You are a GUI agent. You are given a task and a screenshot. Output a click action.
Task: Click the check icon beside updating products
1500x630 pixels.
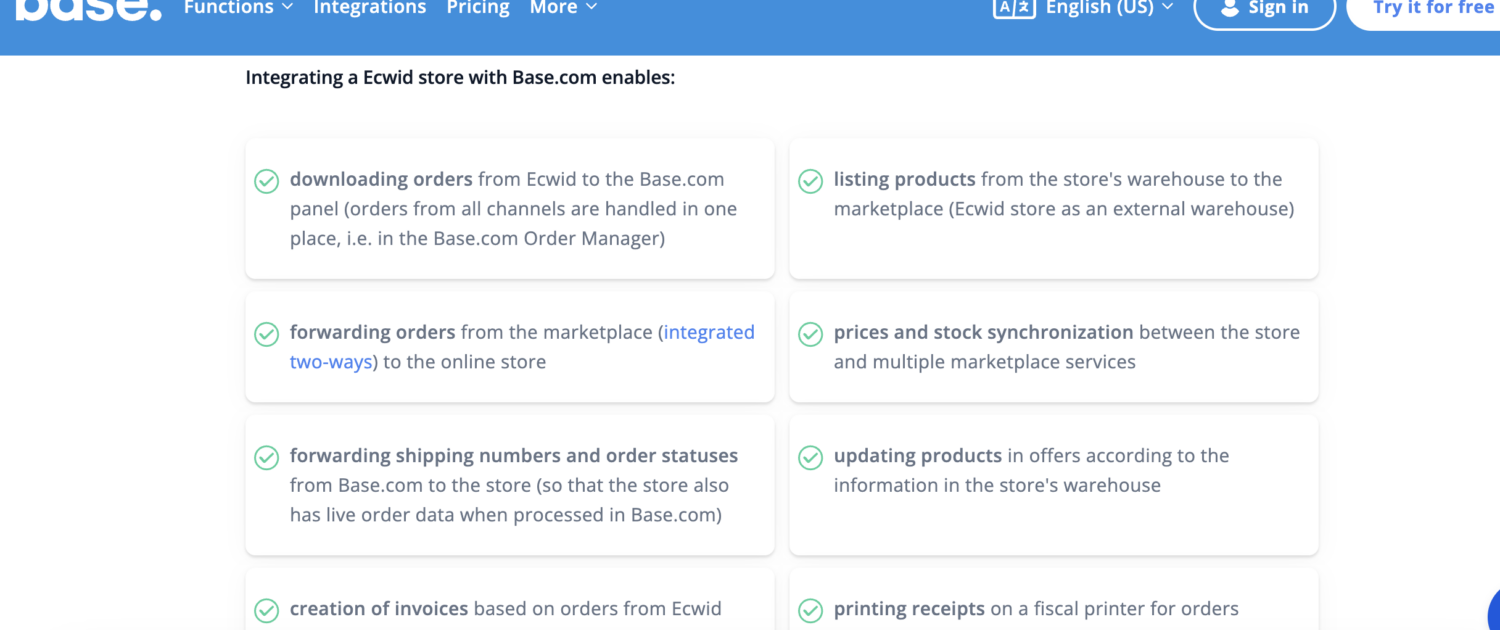tap(810, 457)
